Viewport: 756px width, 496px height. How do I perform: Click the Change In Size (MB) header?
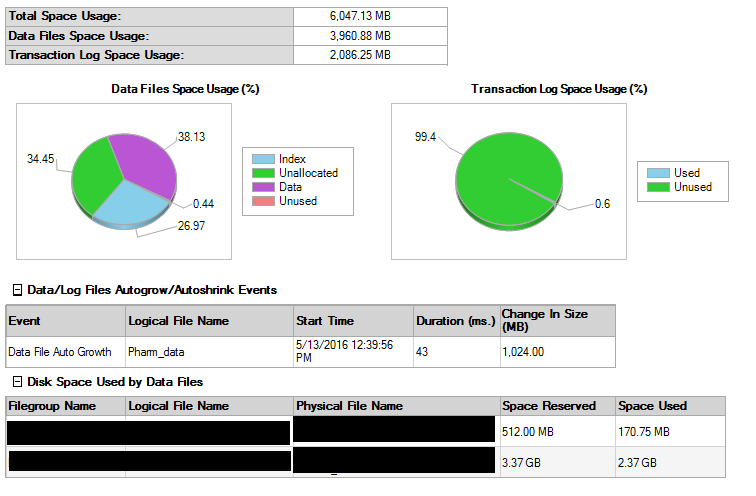tap(555, 320)
